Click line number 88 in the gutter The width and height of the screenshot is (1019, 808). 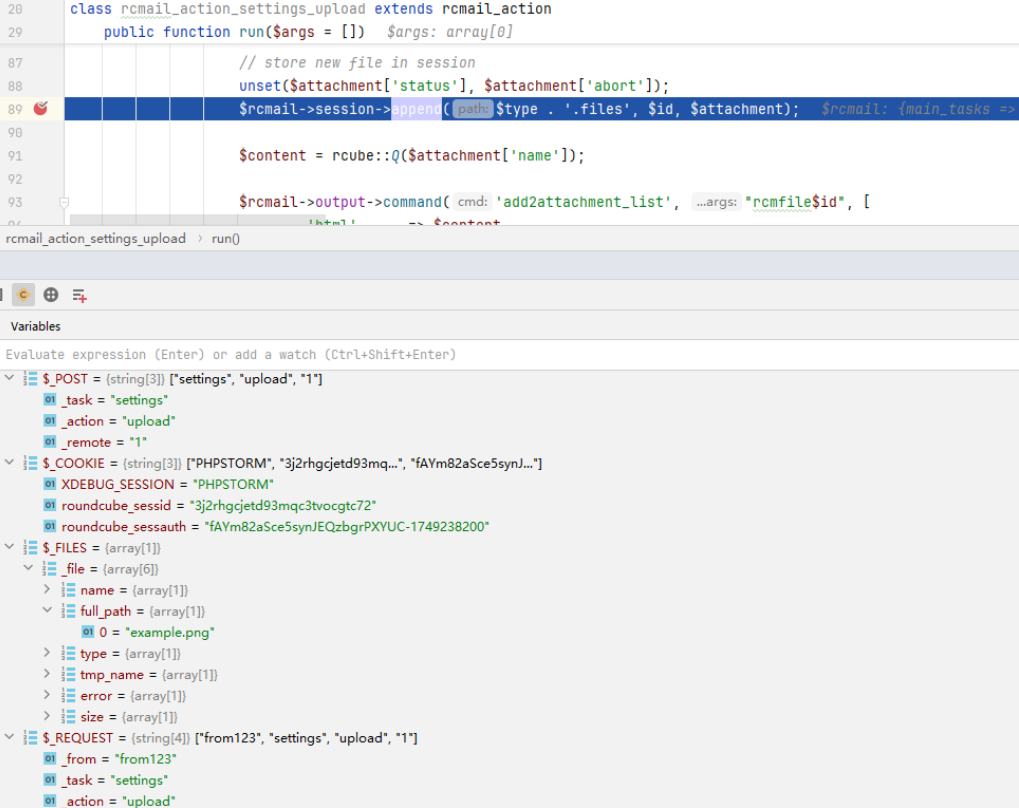click(x=15, y=86)
